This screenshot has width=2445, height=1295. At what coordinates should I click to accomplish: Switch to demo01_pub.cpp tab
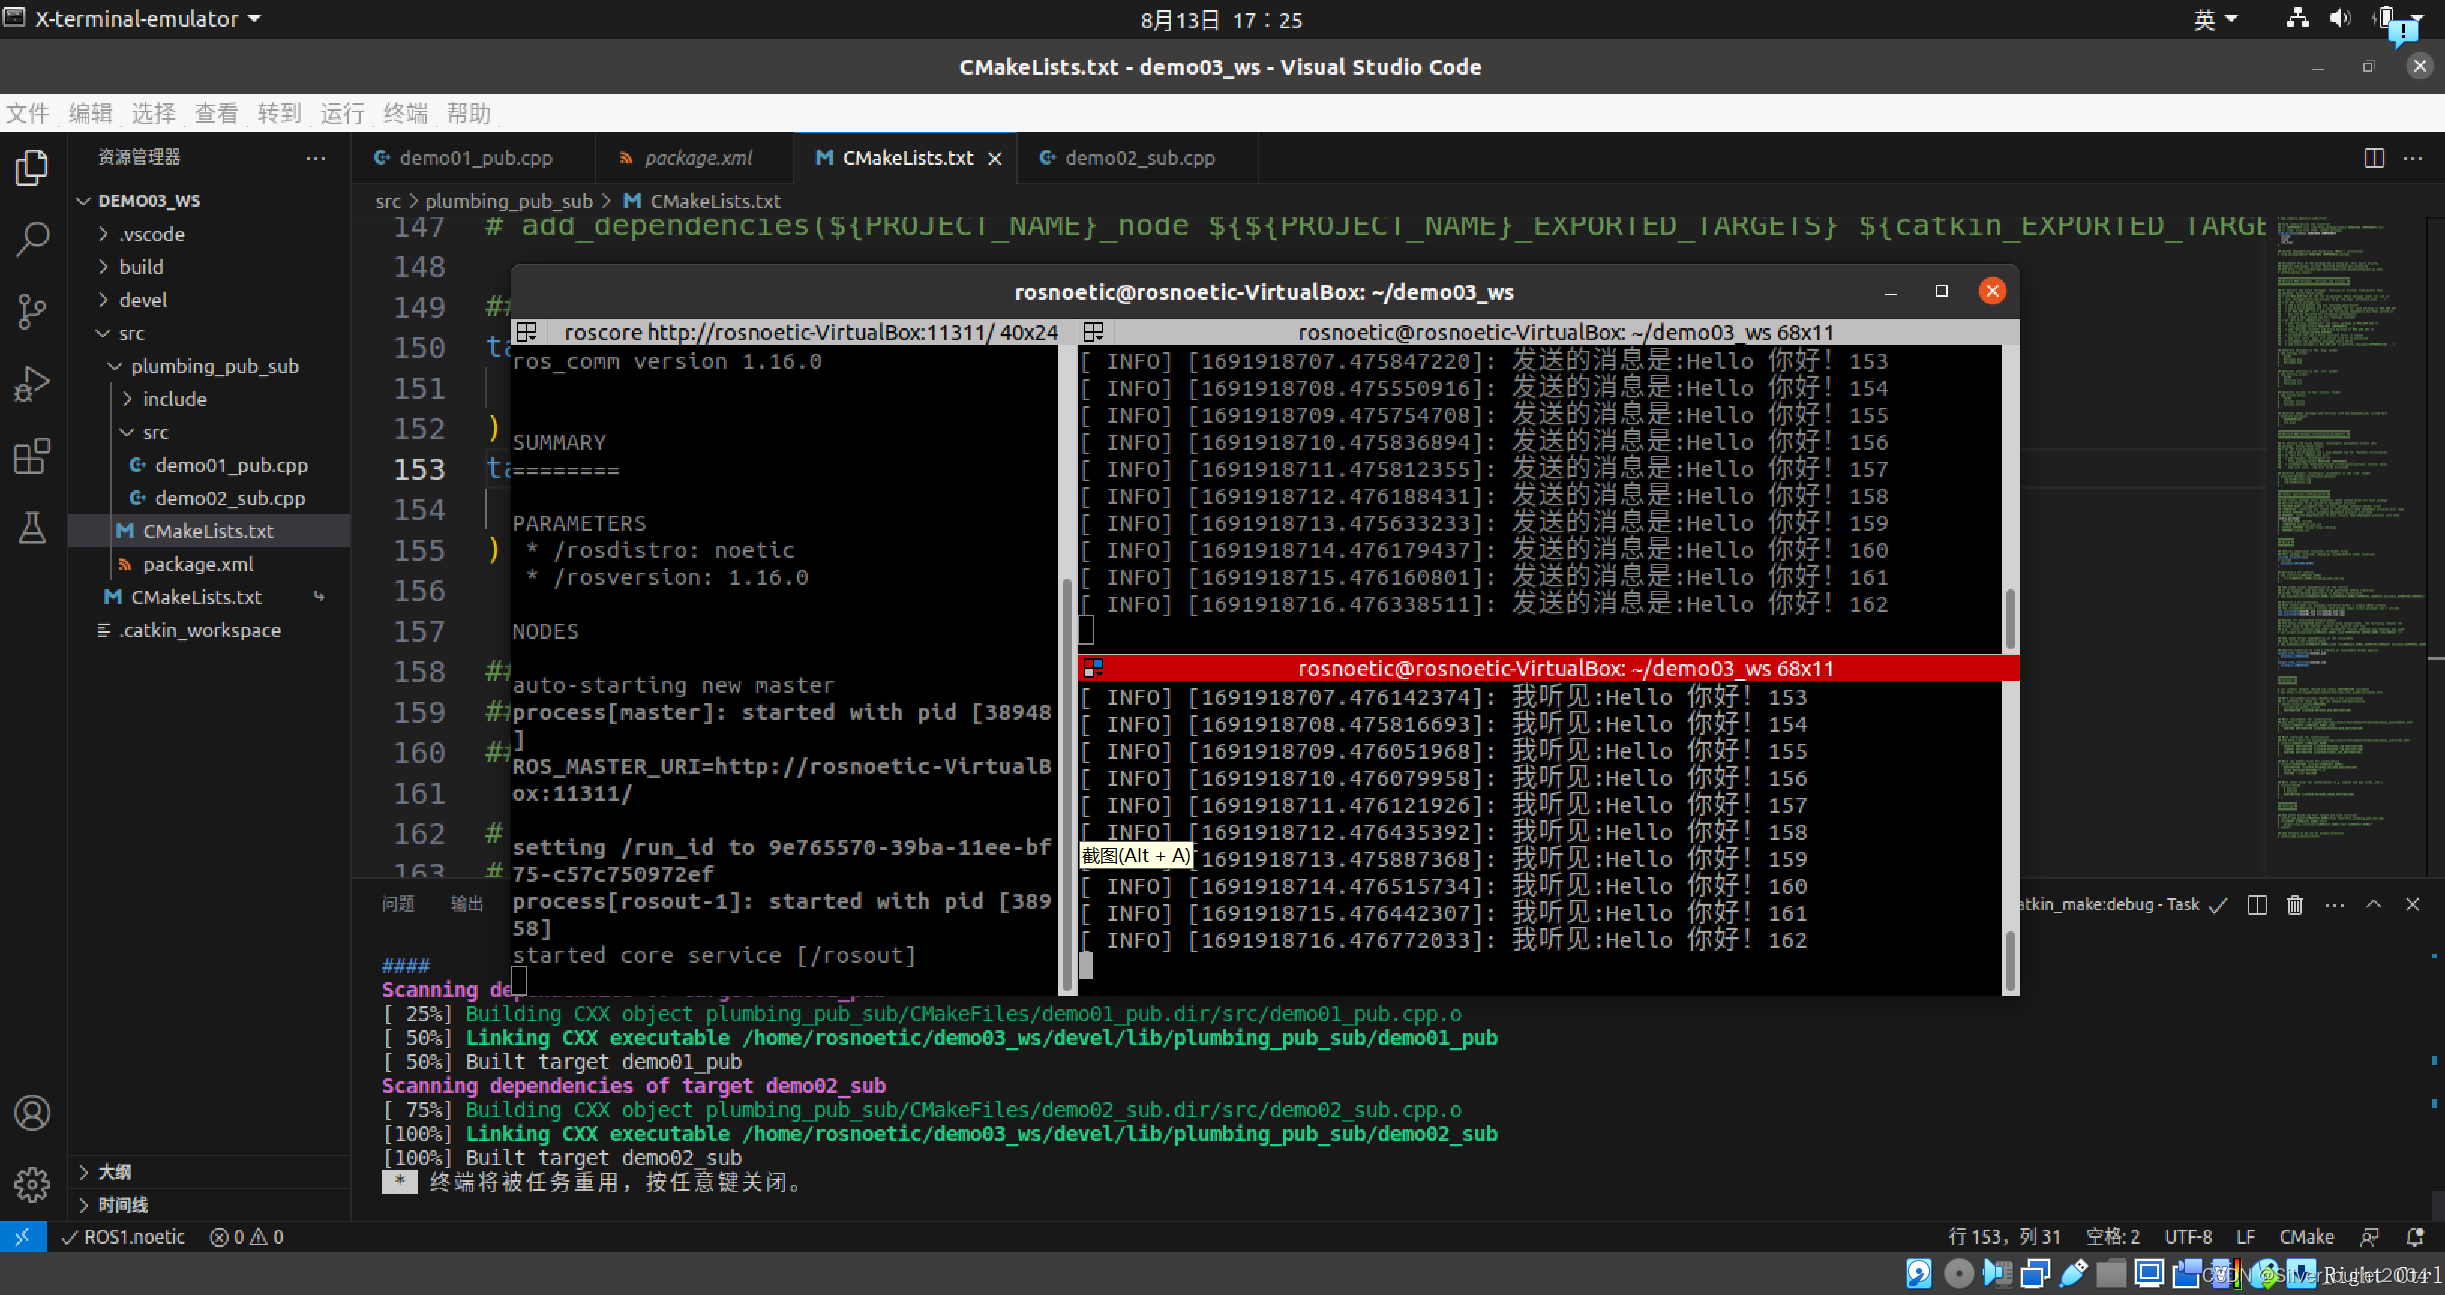pyautogui.click(x=474, y=158)
